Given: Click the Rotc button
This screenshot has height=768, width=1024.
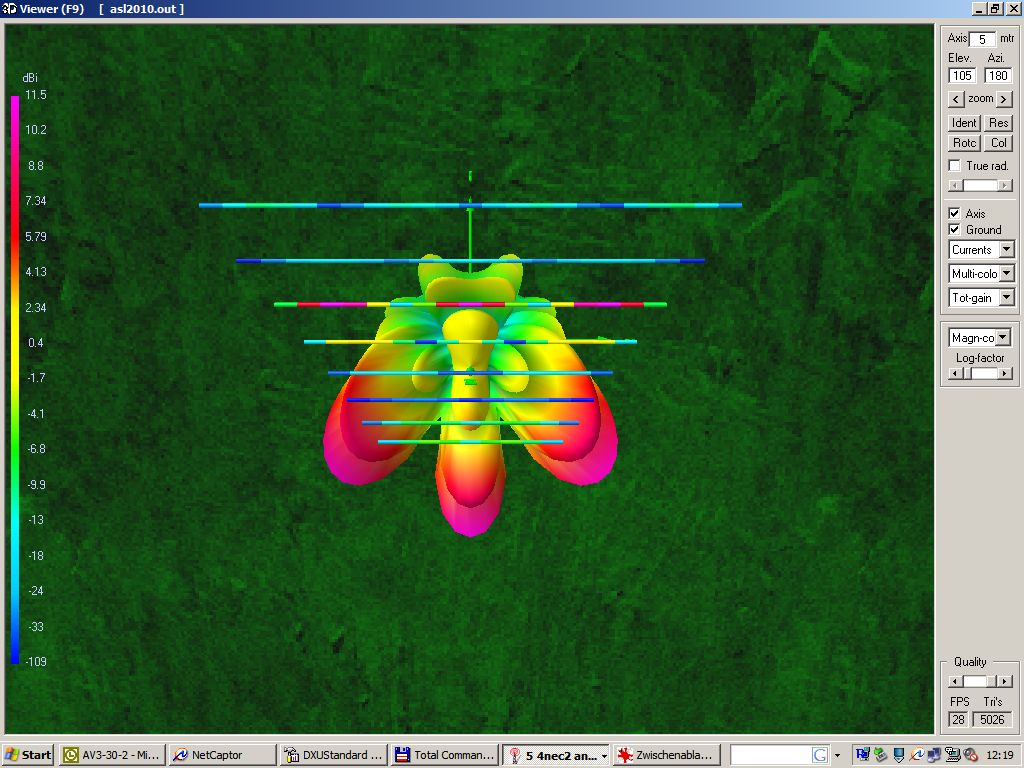Looking at the screenshot, I should 964,142.
